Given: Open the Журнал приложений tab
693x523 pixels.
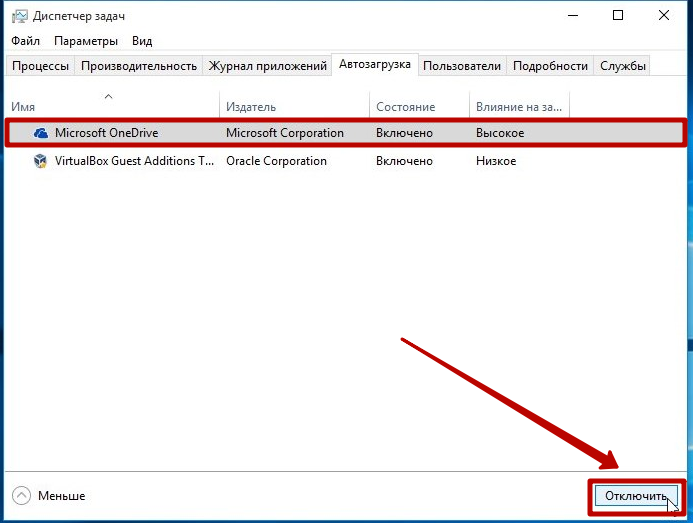Looking at the screenshot, I should click(x=267, y=66).
